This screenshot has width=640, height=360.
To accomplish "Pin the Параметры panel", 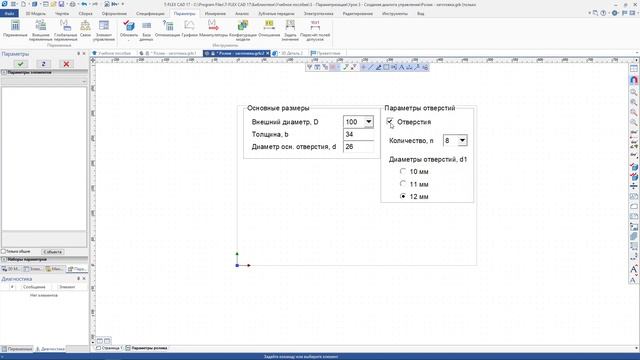I will (78, 53).
